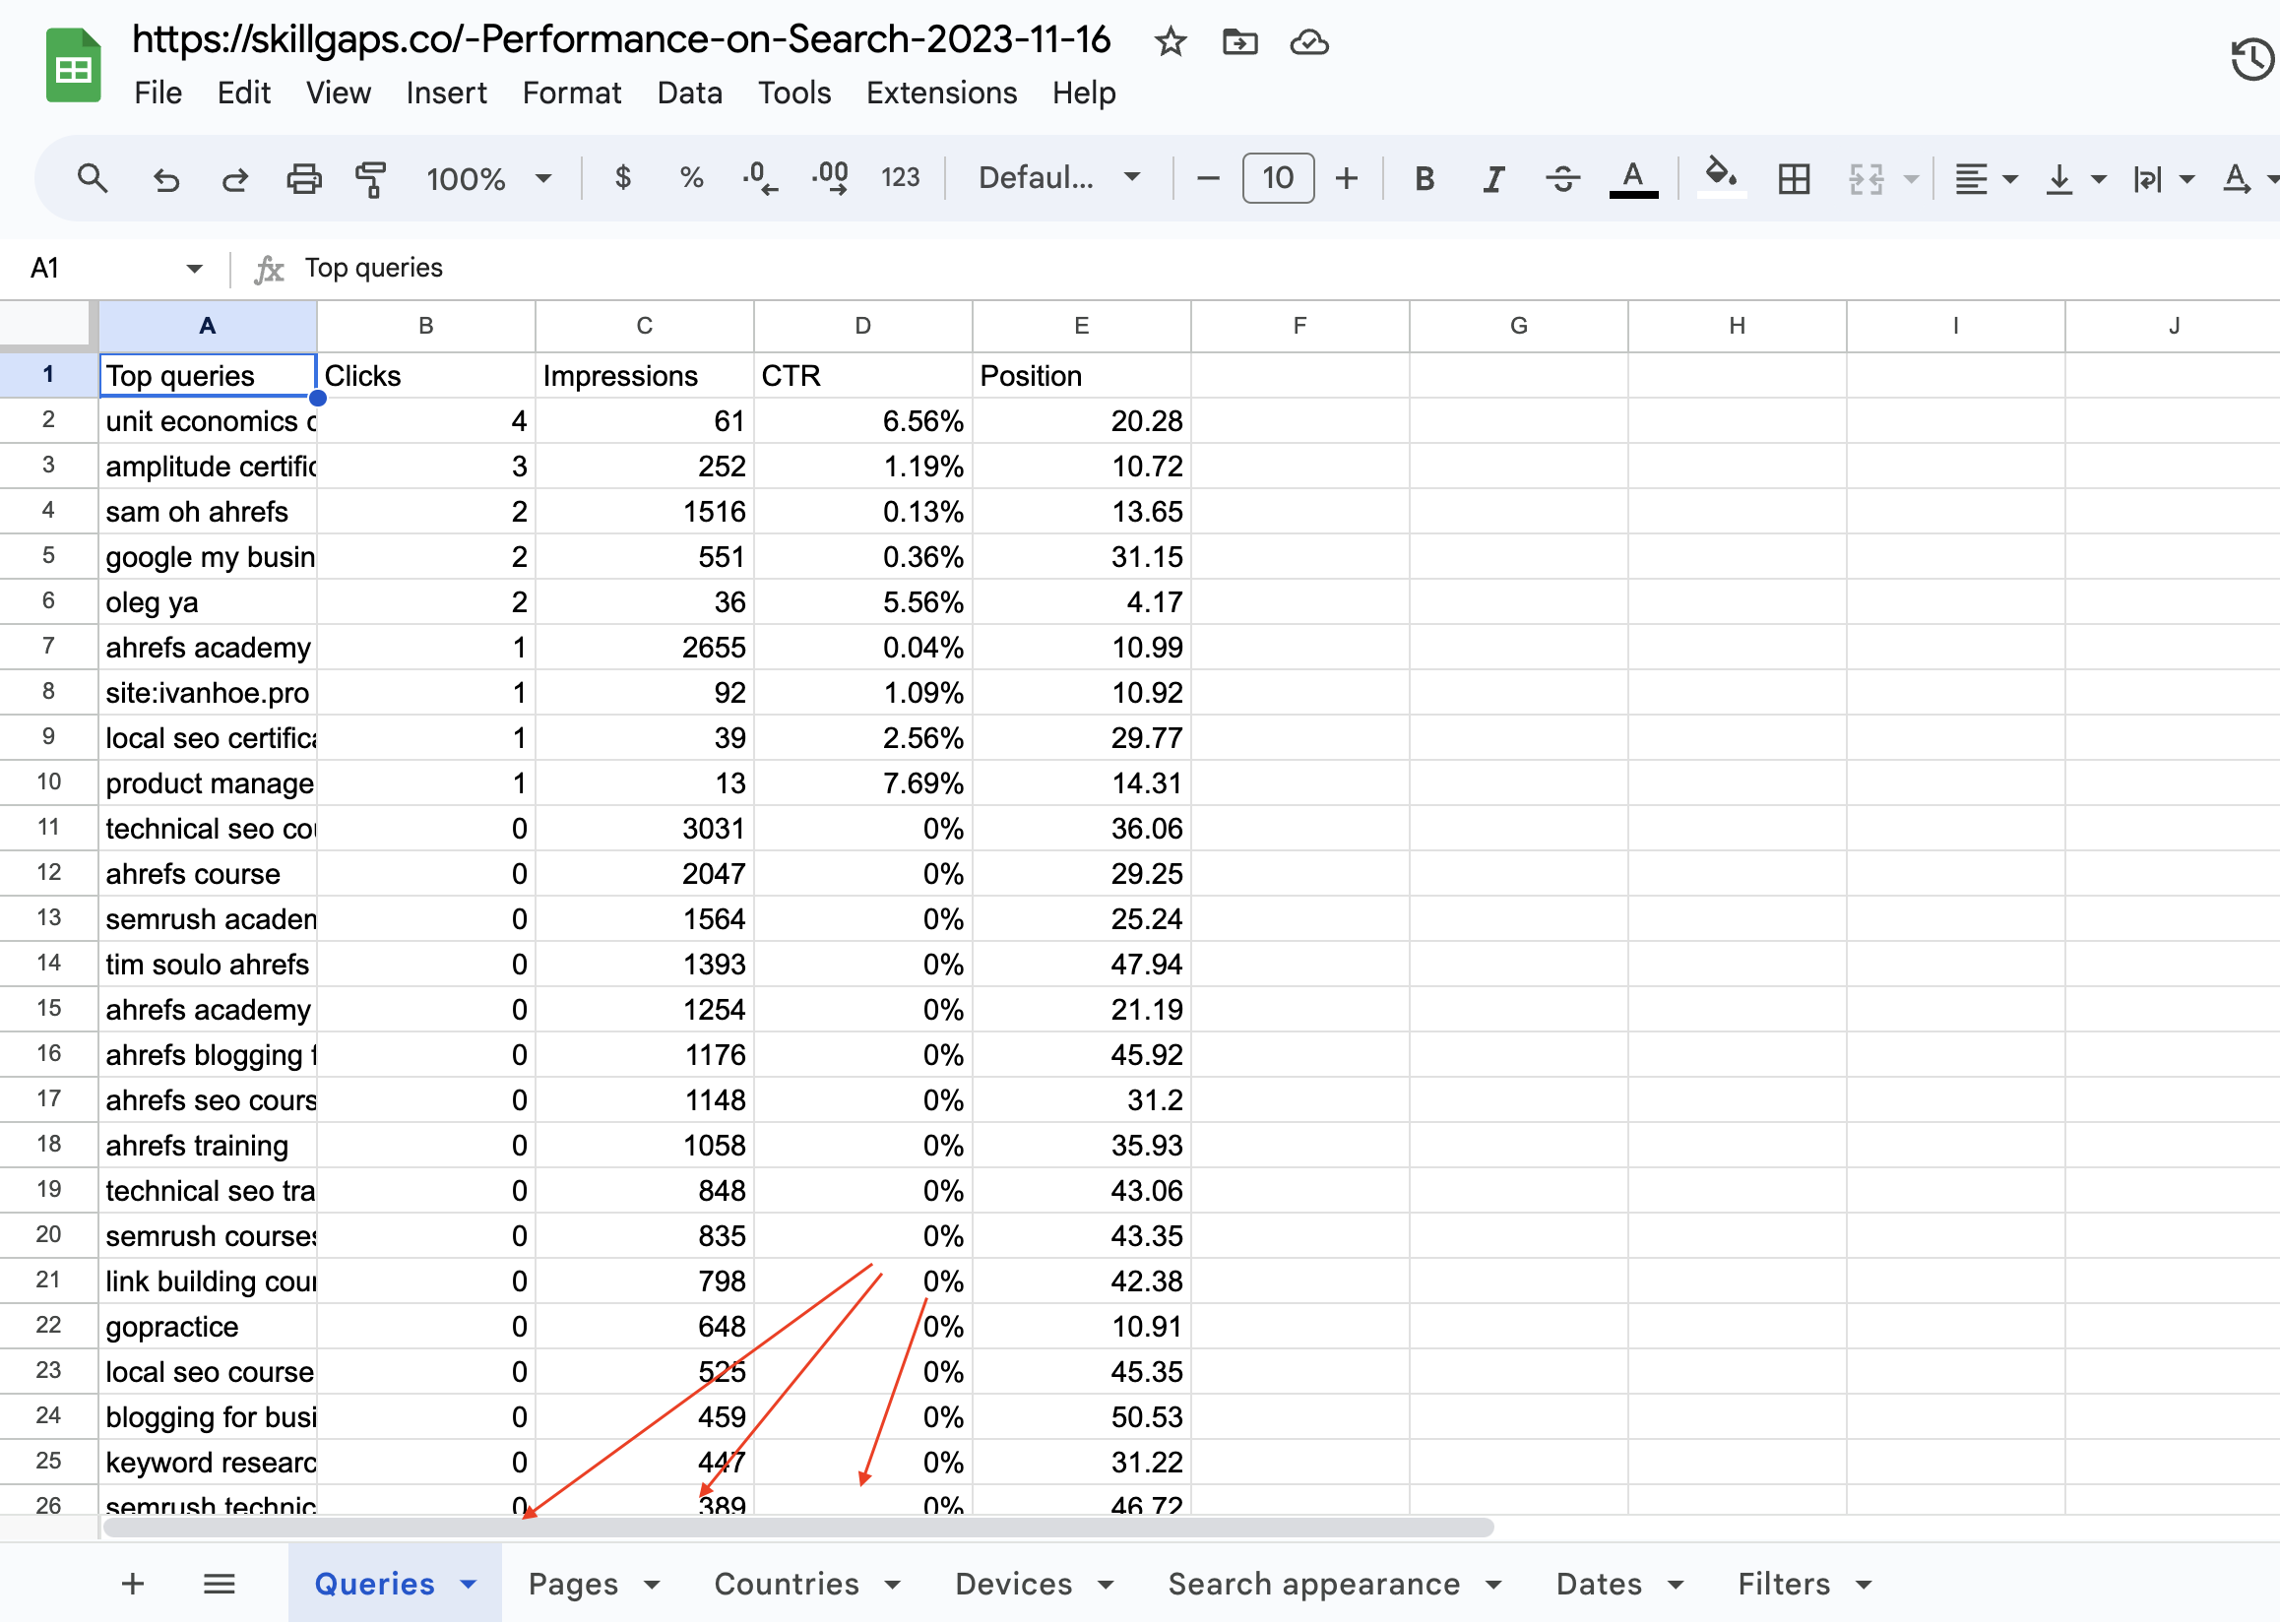Screen dimensions: 2280x1624
Task: Increase font size with plus button
Action: coord(1347,179)
